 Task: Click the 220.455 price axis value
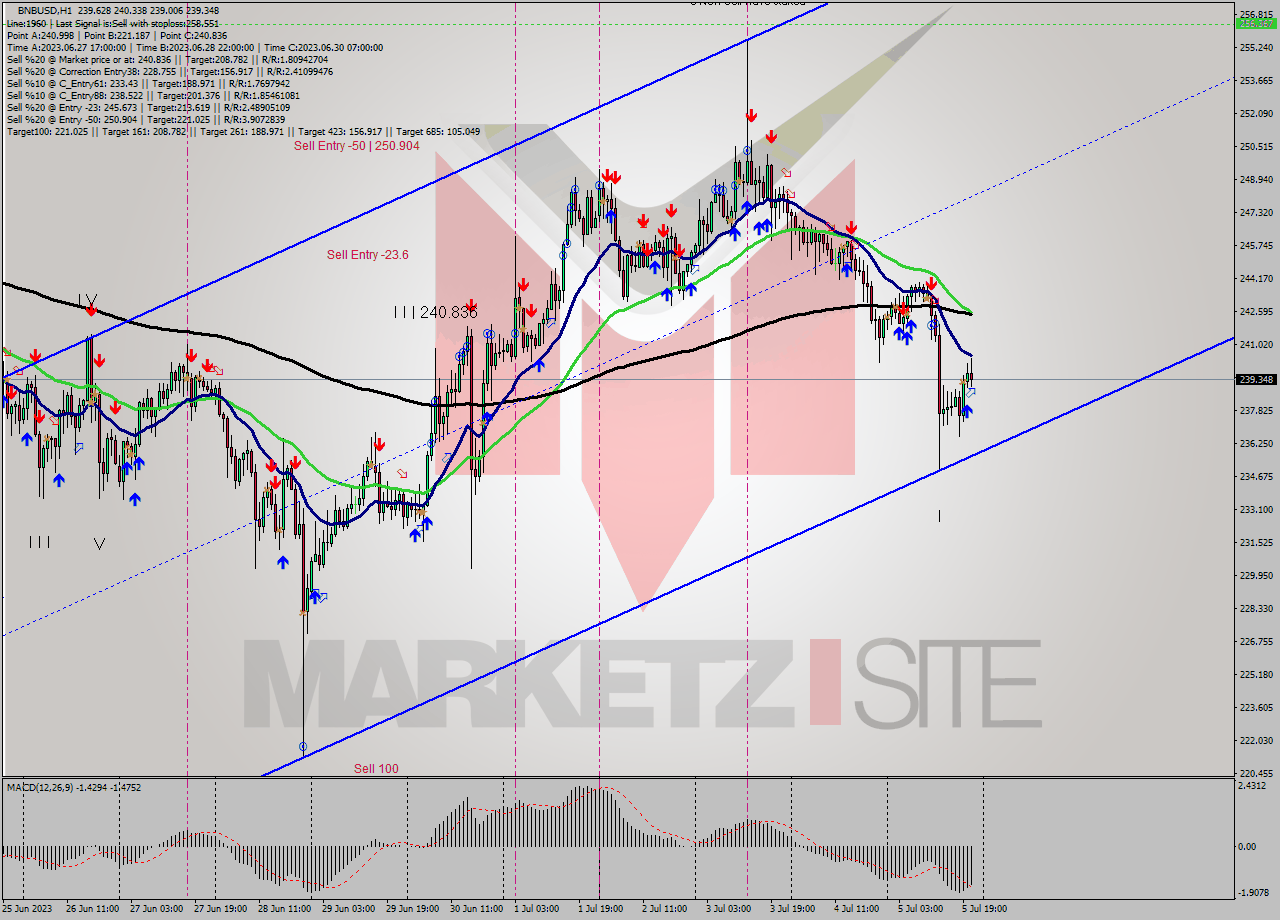point(1256,773)
